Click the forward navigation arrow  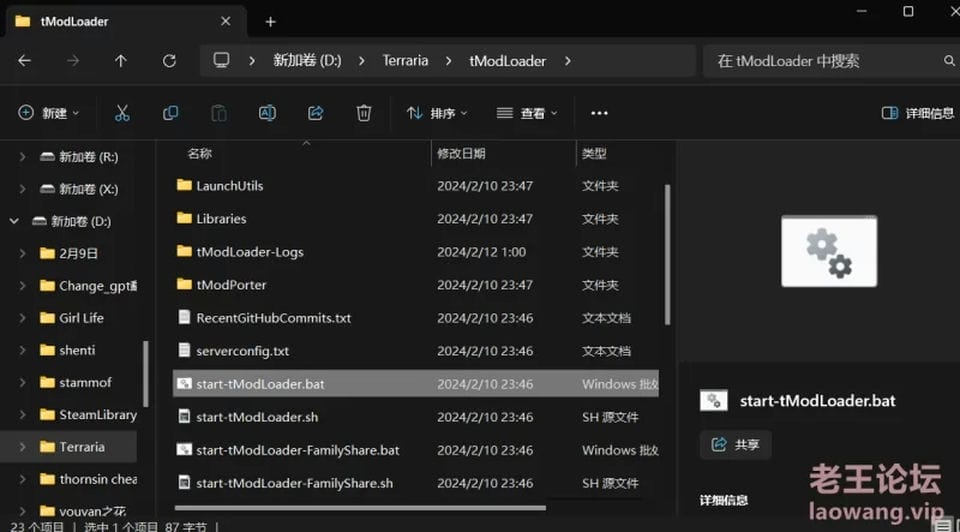(73, 61)
